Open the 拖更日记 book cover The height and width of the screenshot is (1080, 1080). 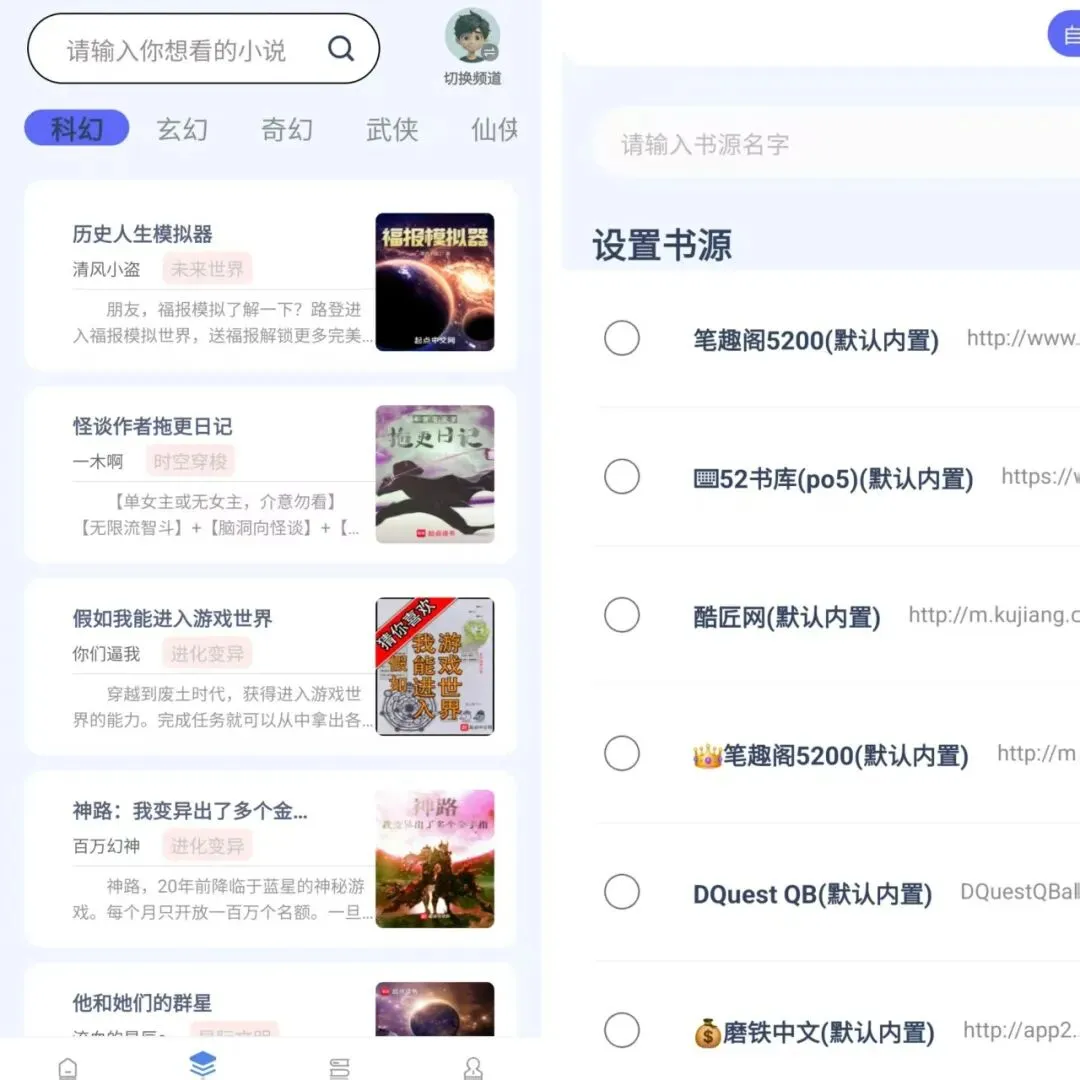(x=435, y=474)
